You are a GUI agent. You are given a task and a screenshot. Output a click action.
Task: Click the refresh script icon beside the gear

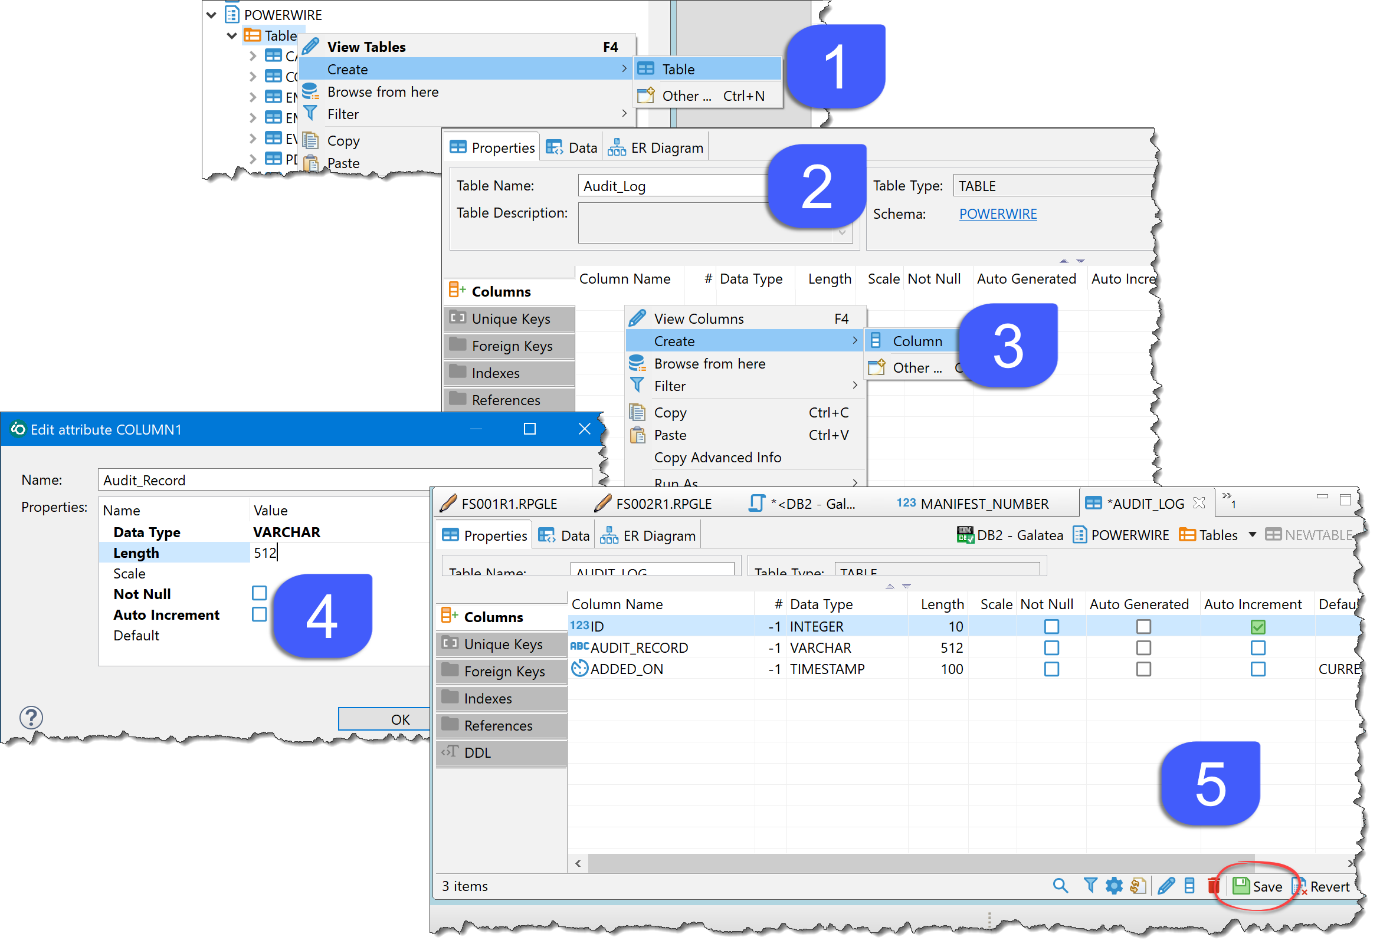pos(1138,886)
